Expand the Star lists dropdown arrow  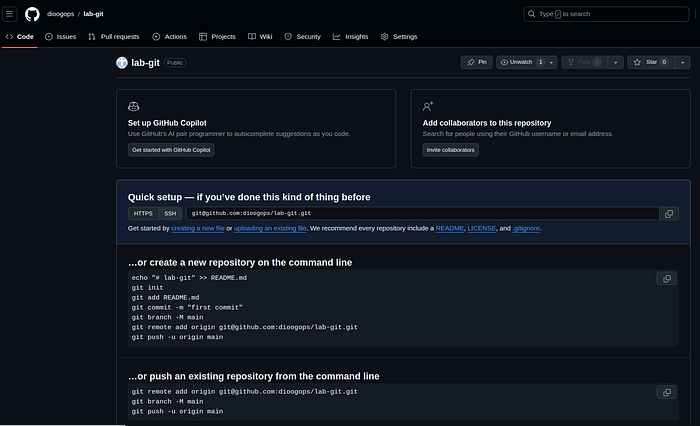[683, 62]
